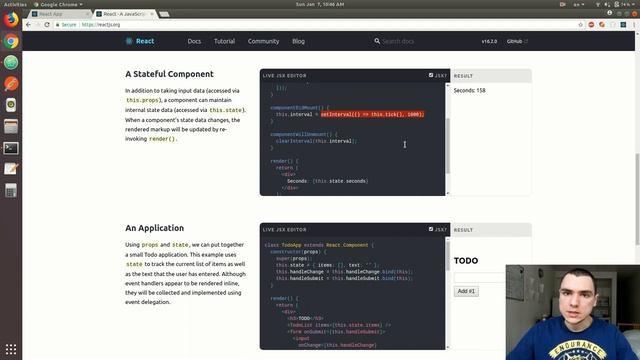Open the React DevTools extension icon

623,25
